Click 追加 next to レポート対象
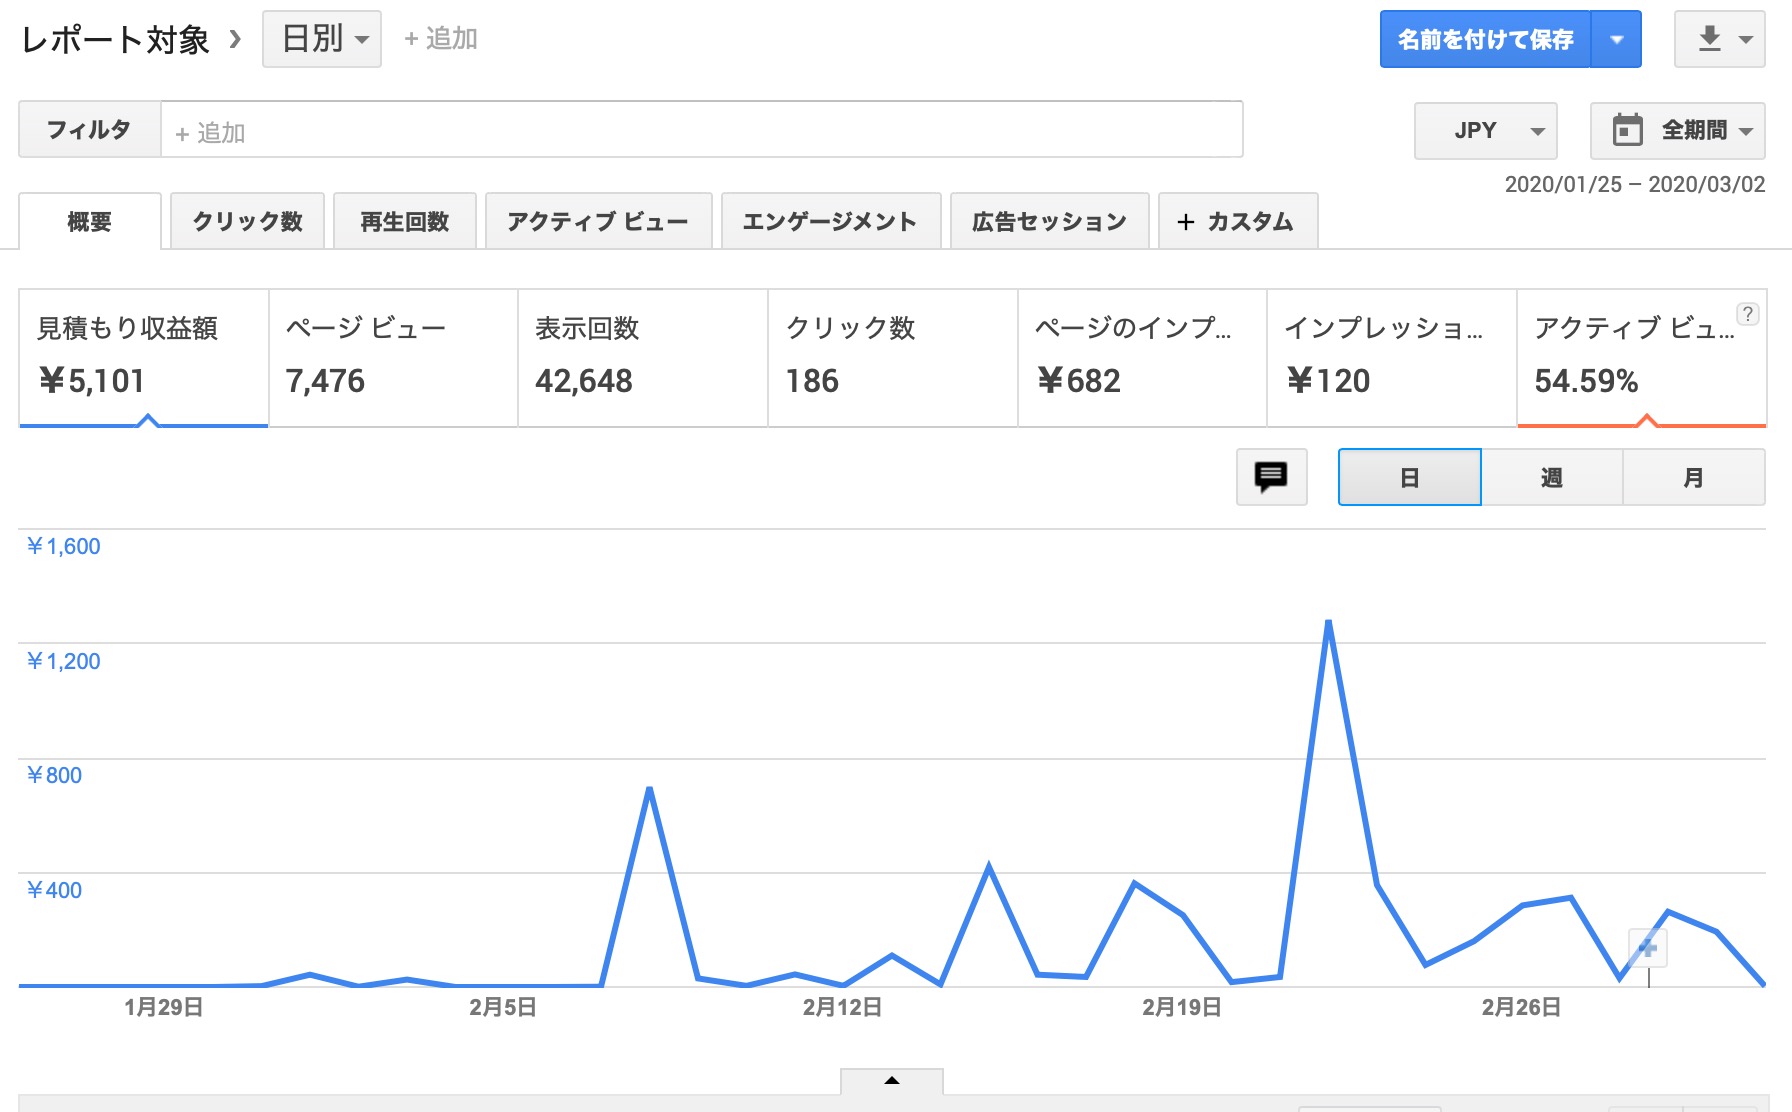Viewport: 1792px width, 1112px height. pyautogui.click(x=440, y=38)
